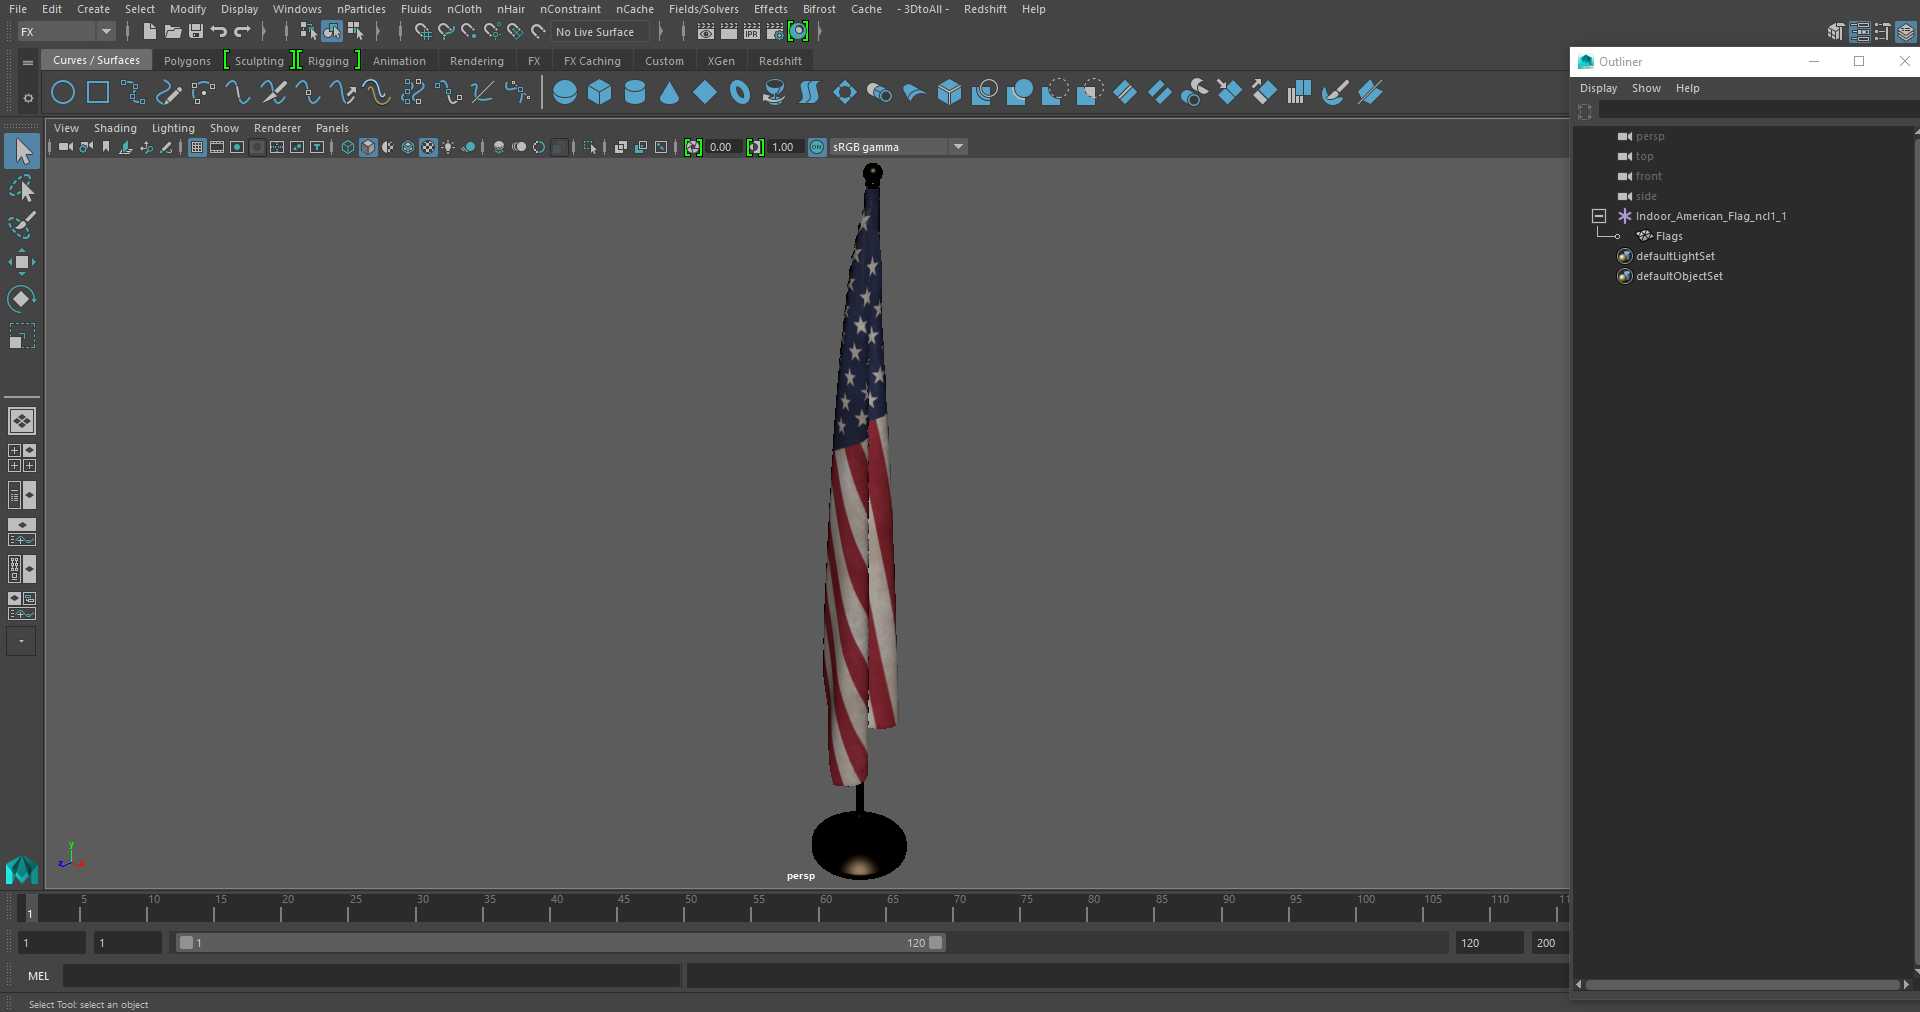The image size is (1920, 1012).
Task: Click the New Scene icon
Action: (149, 32)
